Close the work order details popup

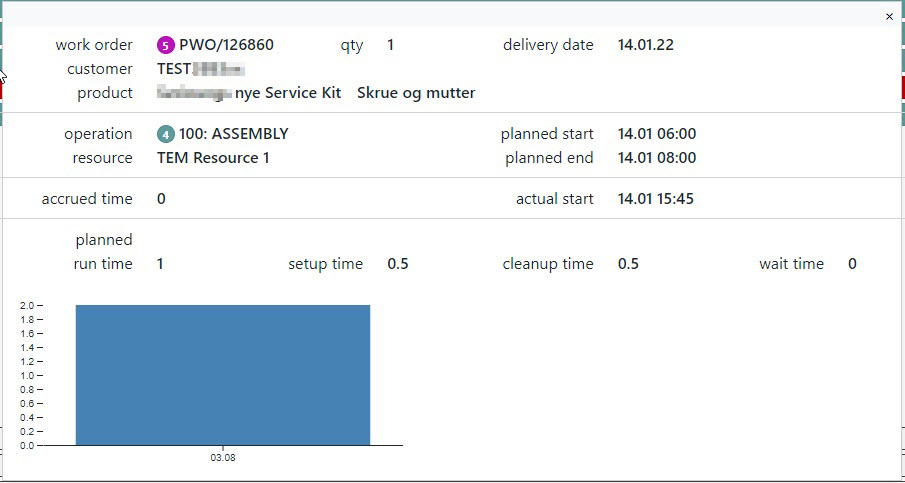click(890, 16)
